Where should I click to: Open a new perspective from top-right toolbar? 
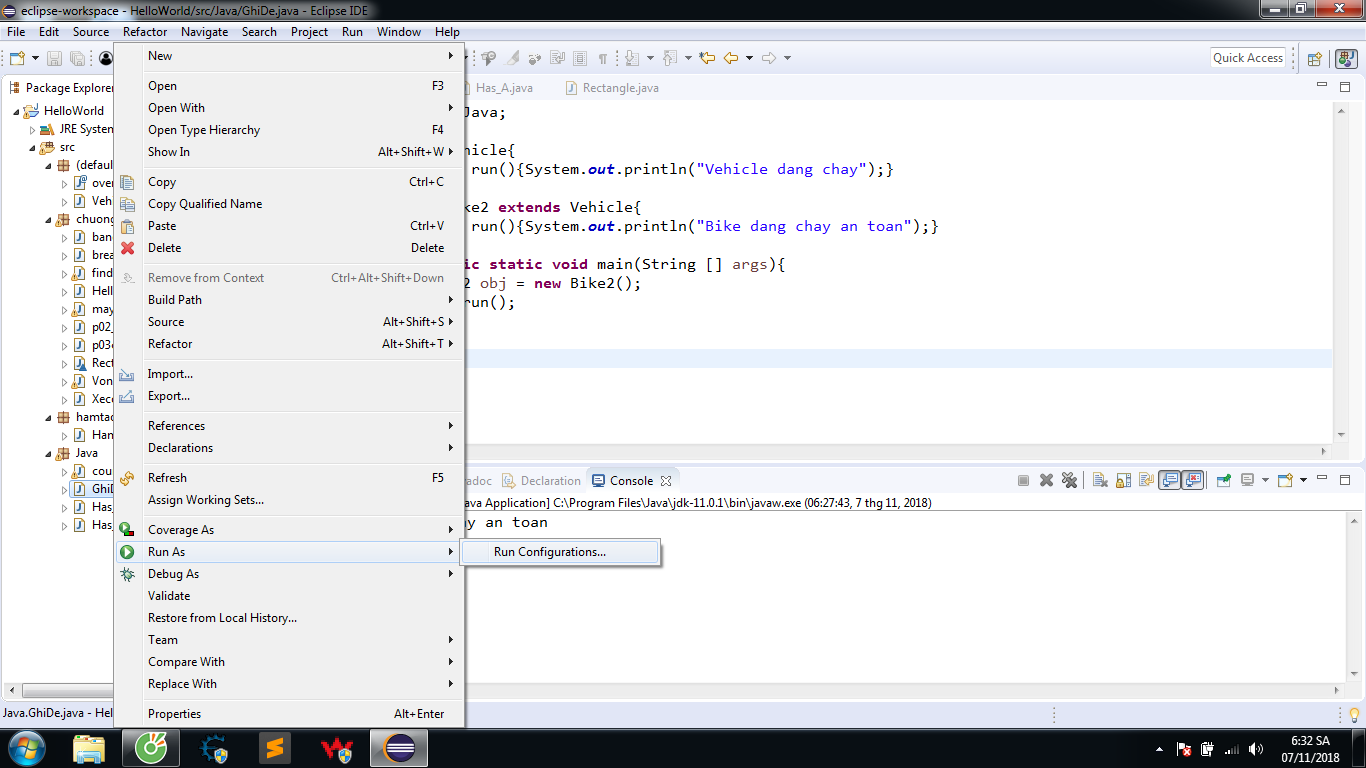pos(1314,57)
